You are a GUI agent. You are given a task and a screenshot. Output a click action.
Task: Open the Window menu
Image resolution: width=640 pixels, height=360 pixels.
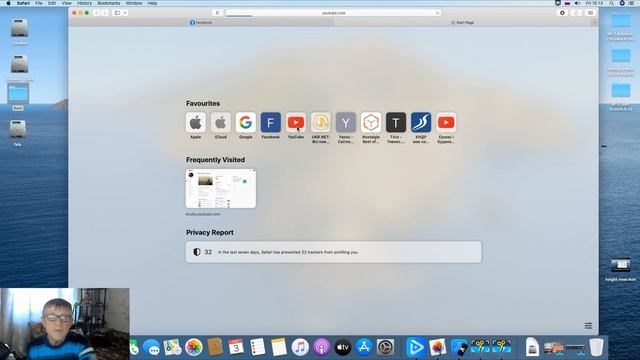coord(134,3)
